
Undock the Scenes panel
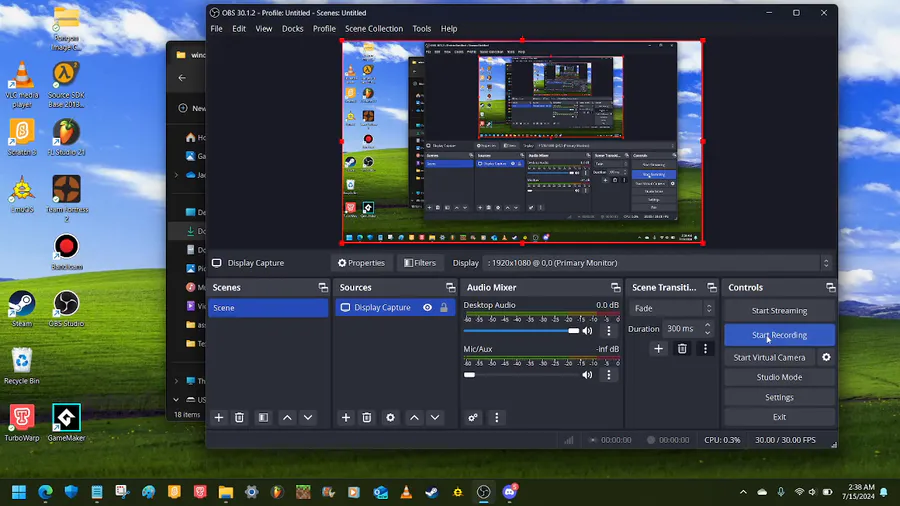[x=323, y=287]
